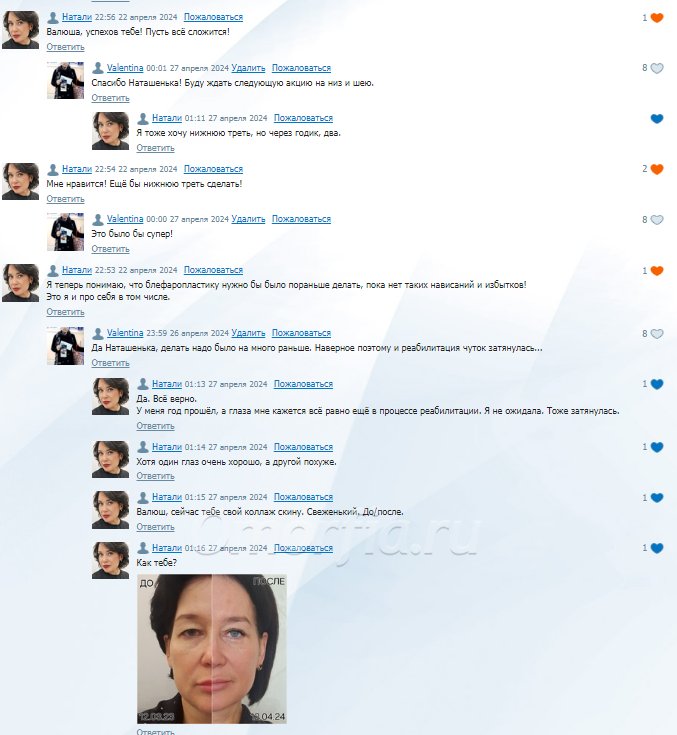677x735 pixels.
Task: Click blue heart on 01:13 Натали reply
Action: coord(657,384)
